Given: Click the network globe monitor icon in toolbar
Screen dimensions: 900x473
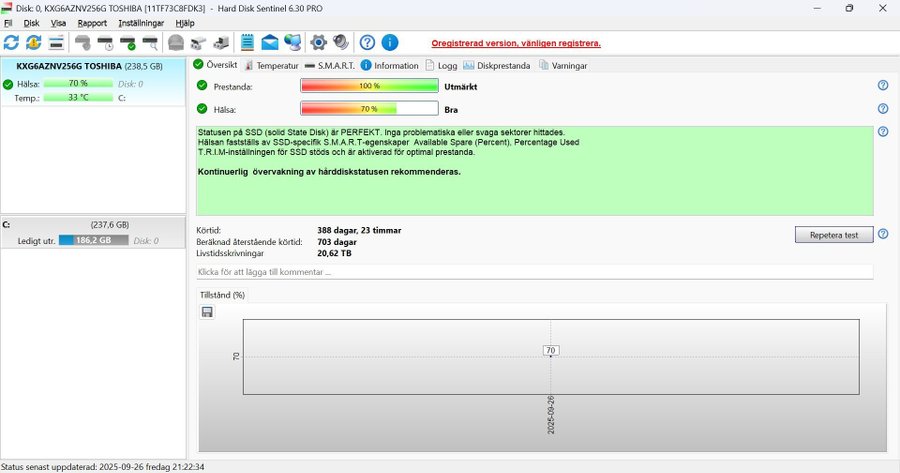Looking at the screenshot, I should coord(292,42).
